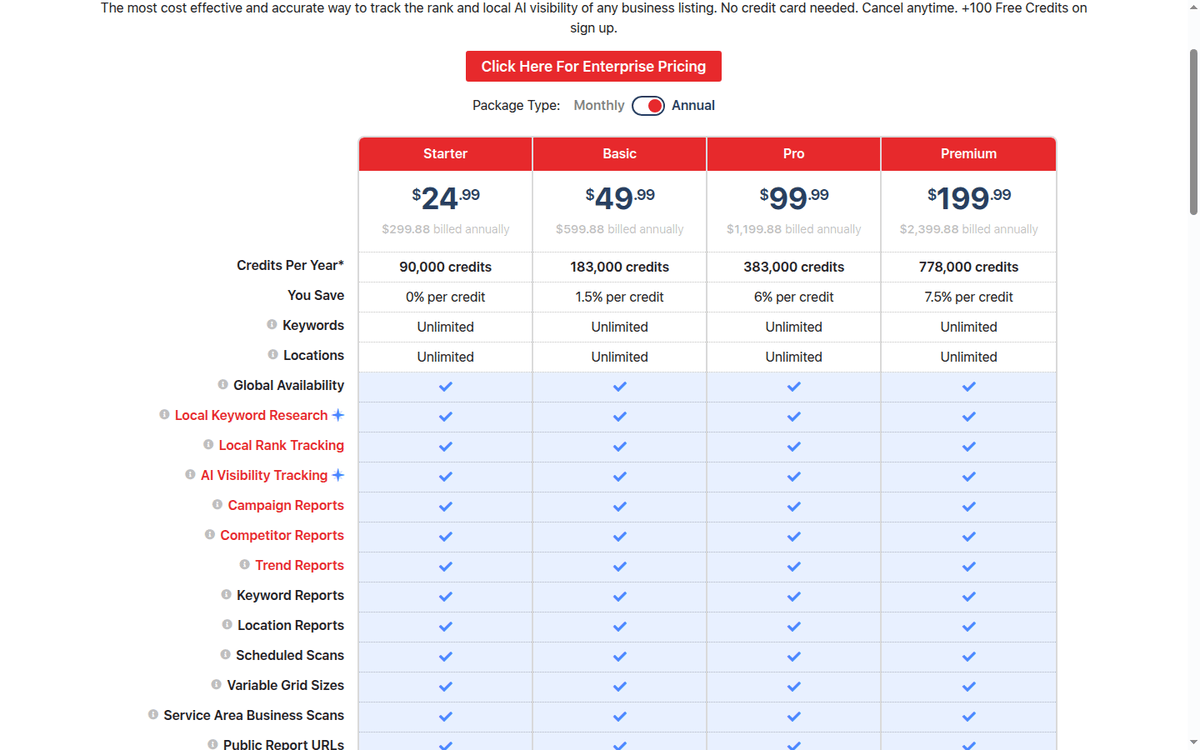Click the '0% per credit' cell
1200x750 pixels.
coord(446,297)
